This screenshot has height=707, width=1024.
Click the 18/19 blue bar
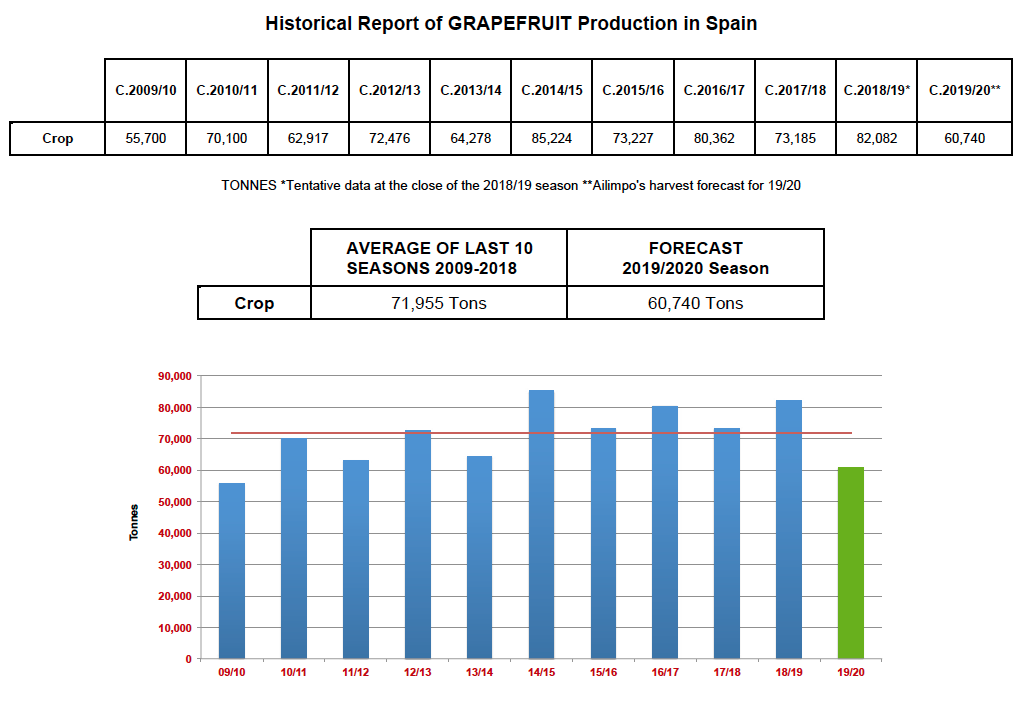click(788, 530)
